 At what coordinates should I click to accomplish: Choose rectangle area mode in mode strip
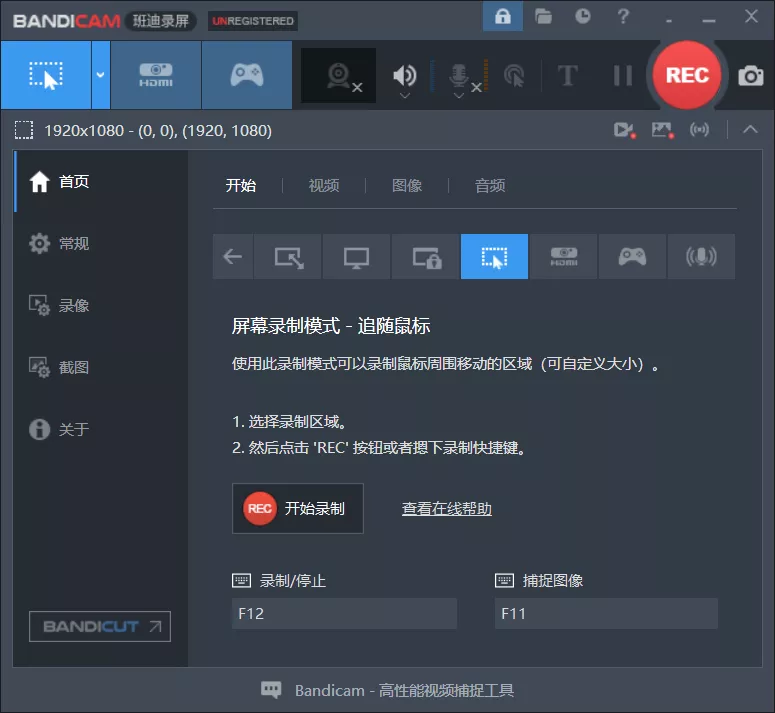coord(288,257)
